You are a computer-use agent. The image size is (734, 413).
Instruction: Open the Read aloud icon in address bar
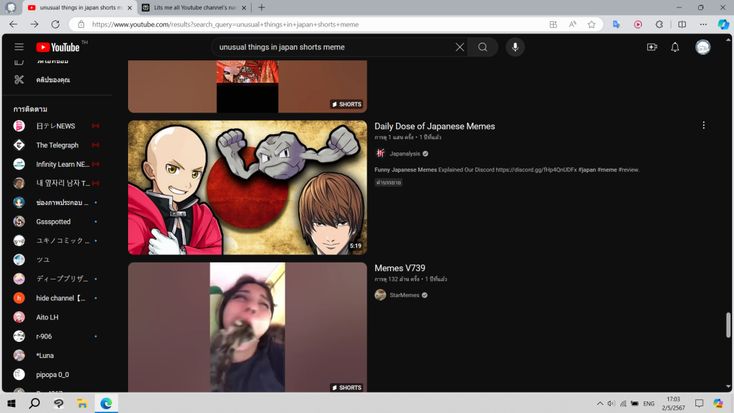pos(572,24)
